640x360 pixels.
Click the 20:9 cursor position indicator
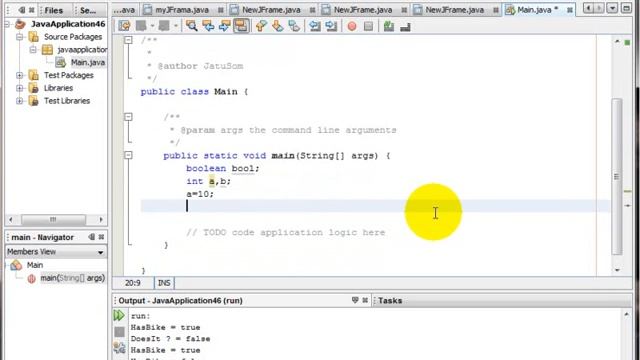click(x=133, y=283)
